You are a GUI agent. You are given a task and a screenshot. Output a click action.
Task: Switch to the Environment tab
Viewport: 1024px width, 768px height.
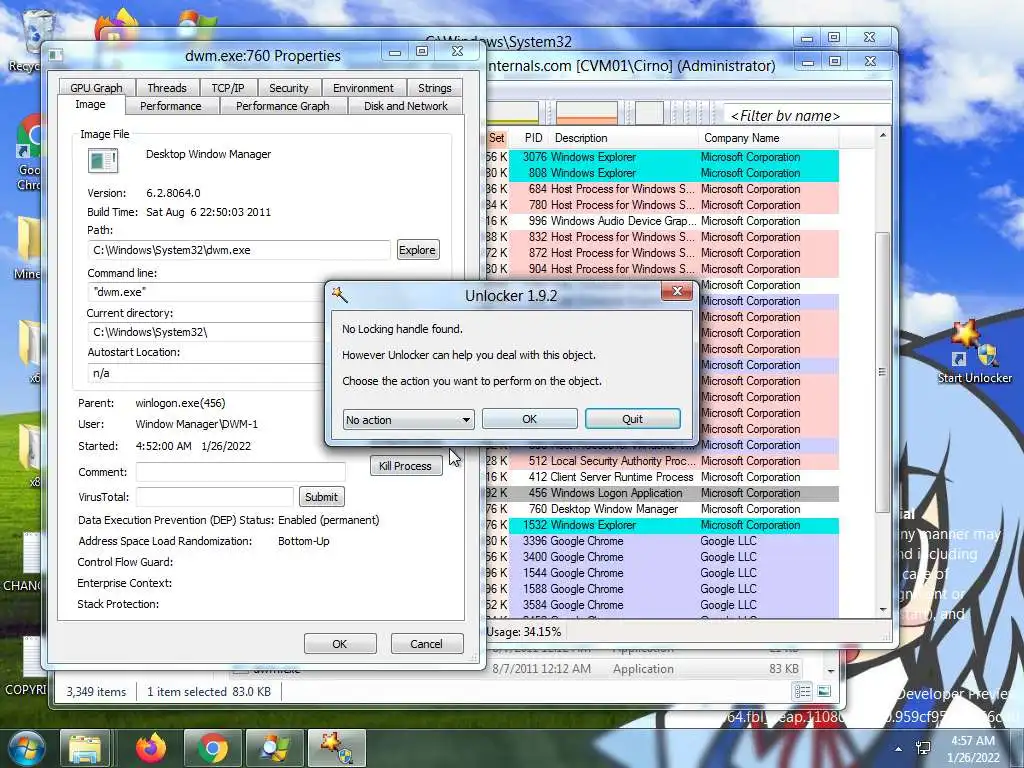click(363, 88)
